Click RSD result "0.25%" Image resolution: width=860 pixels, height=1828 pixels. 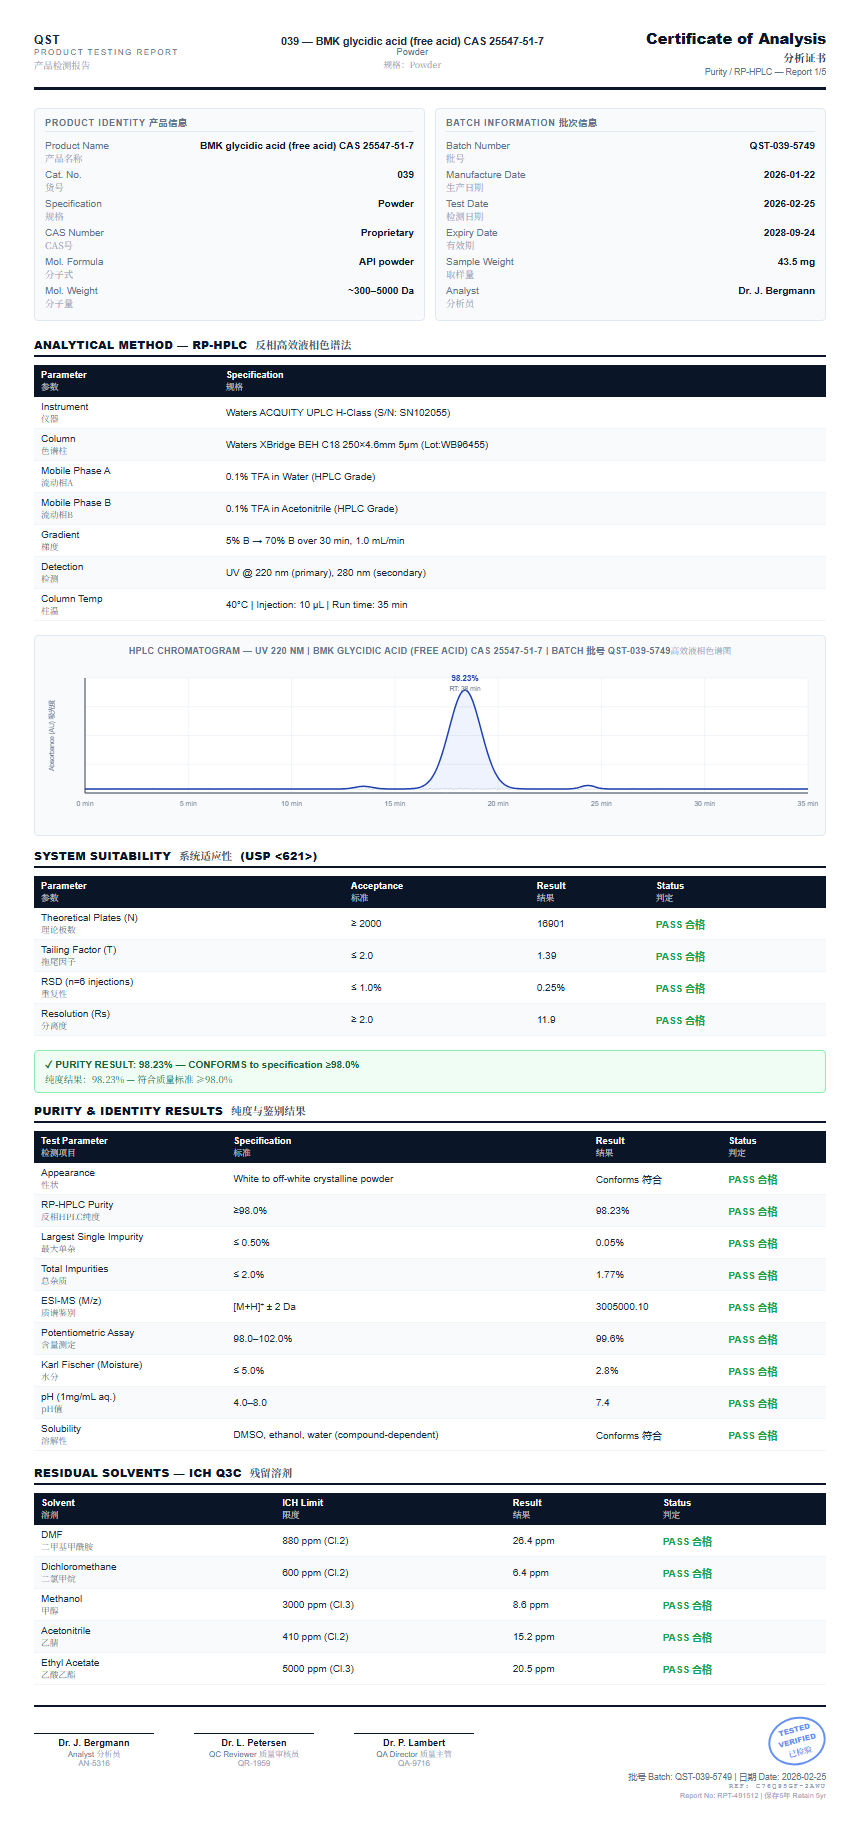click(x=551, y=988)
